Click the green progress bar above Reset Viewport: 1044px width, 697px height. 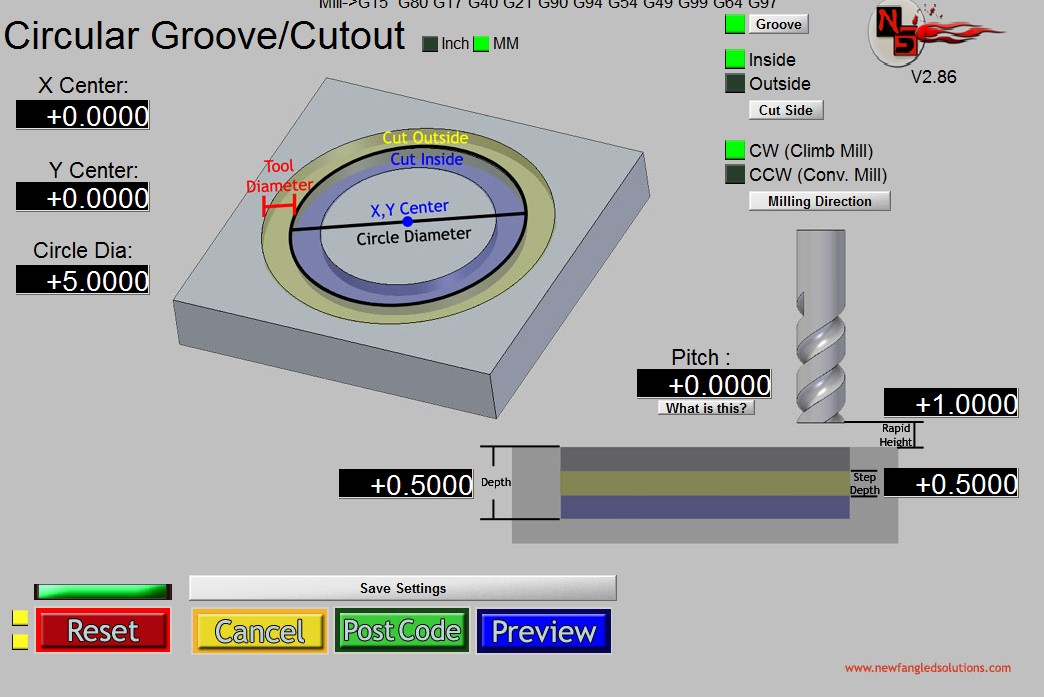pos(102,592)
